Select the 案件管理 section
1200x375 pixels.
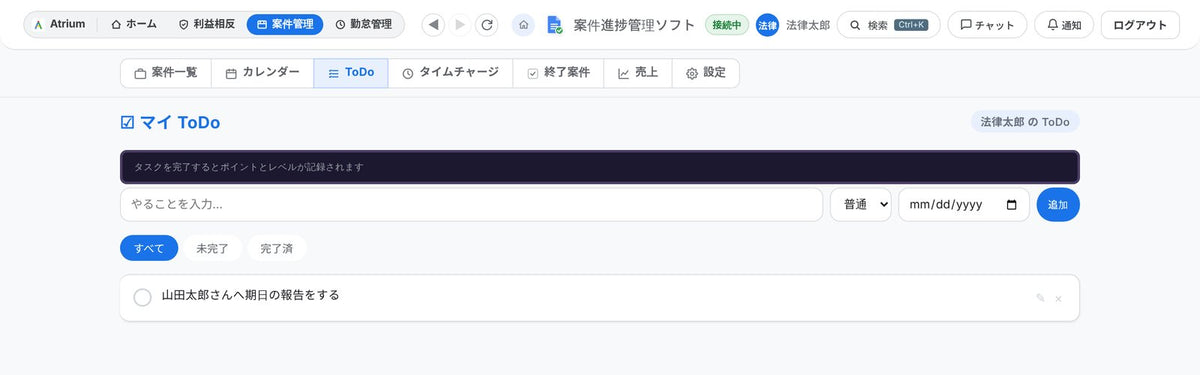tap(285, 24)
